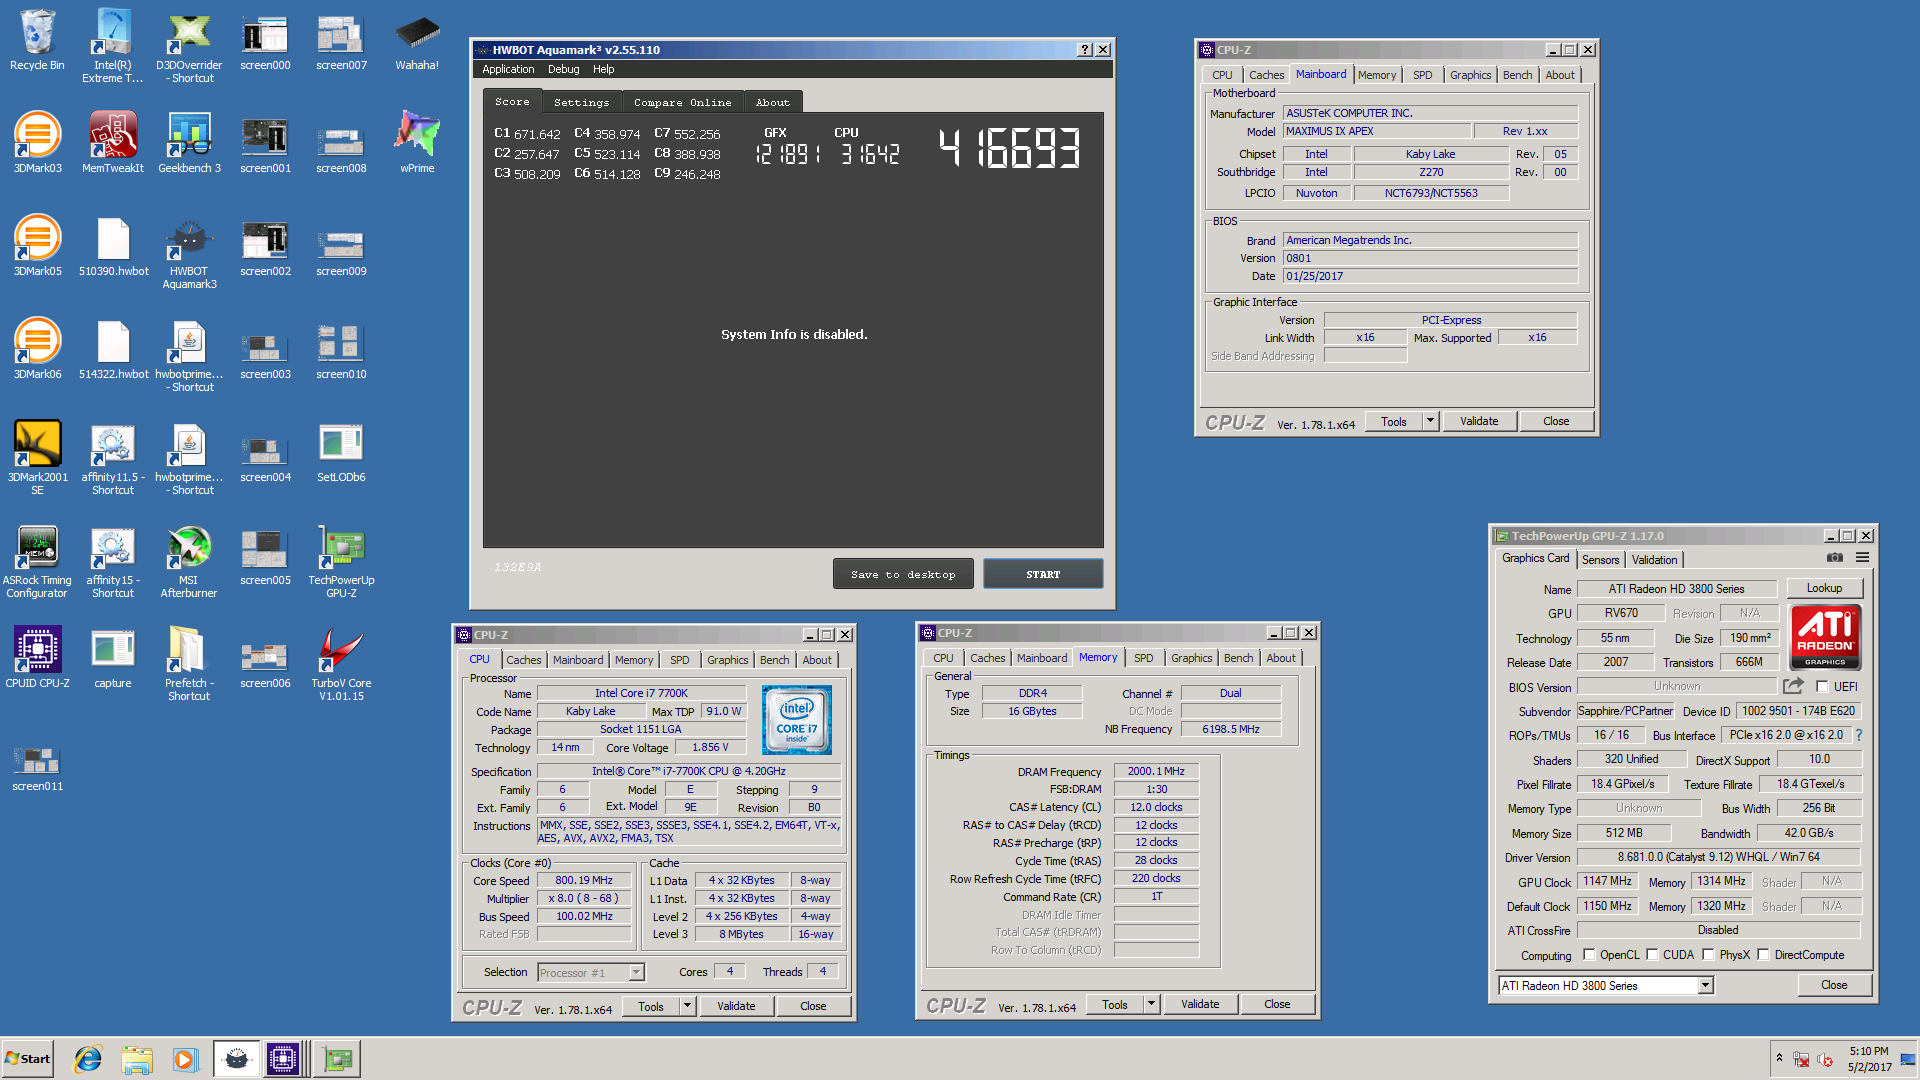
Task: Select the 3DMark2001 SE desktop icon
Action: 37,457
